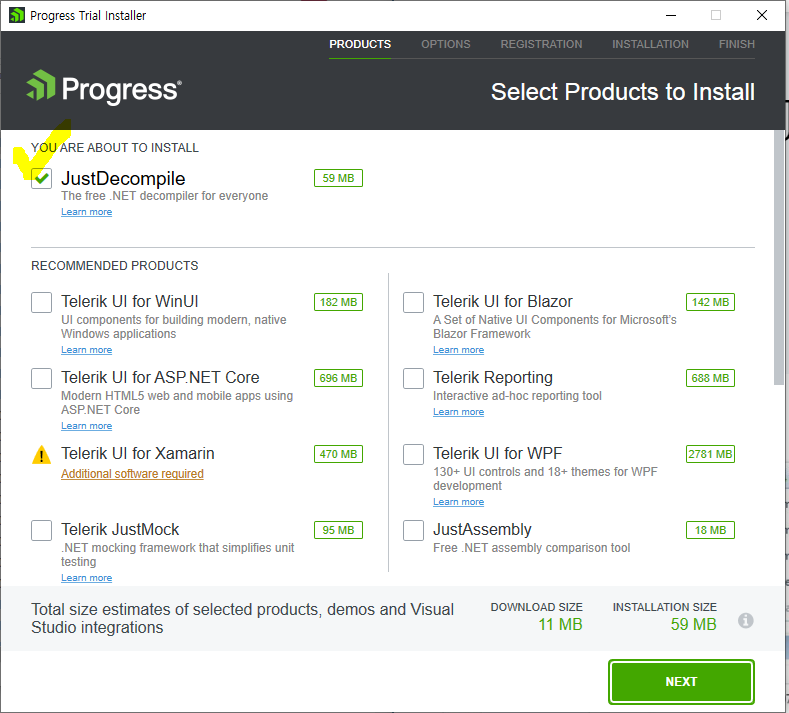Viewport: 789px width, 713px height.
Task: Click the 470 MB Xamarin size badge
Action: (x=338, y=454)
